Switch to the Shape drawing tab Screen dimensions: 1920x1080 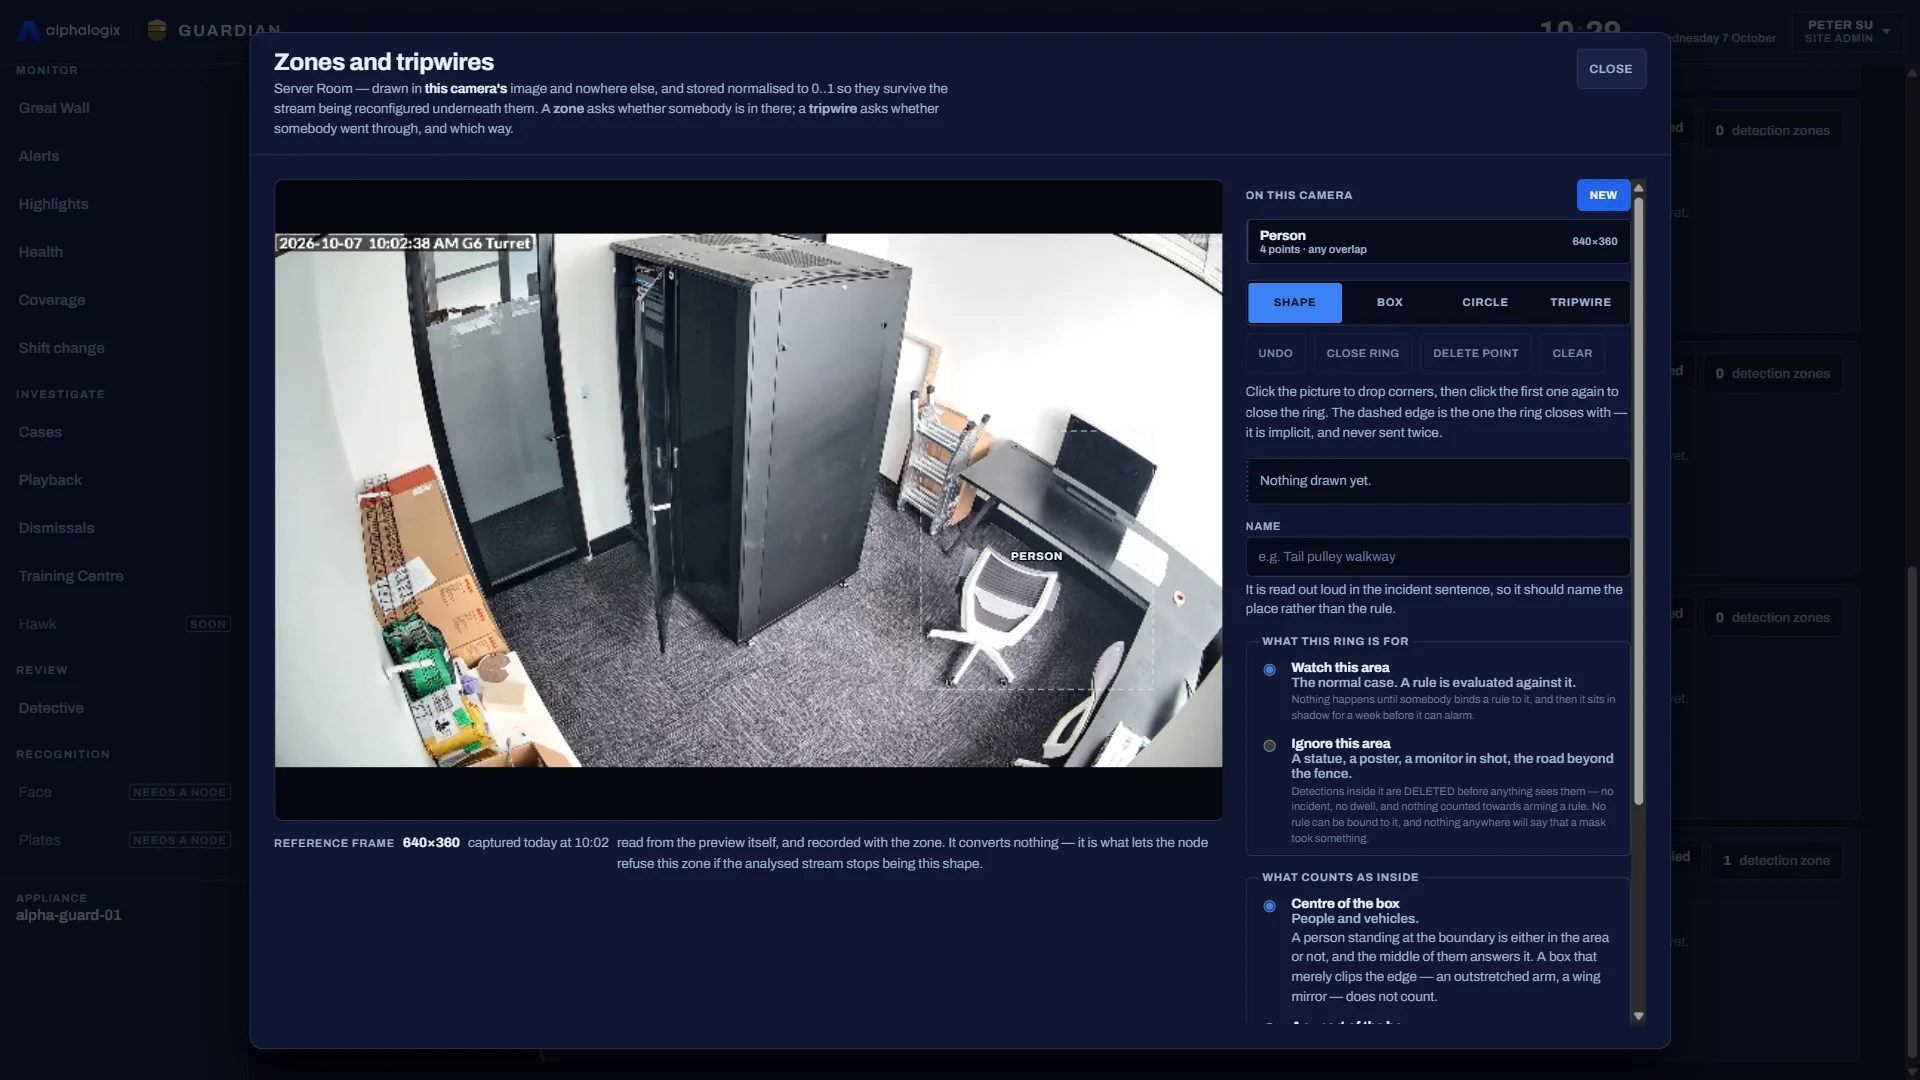(x=1294, y=302)
